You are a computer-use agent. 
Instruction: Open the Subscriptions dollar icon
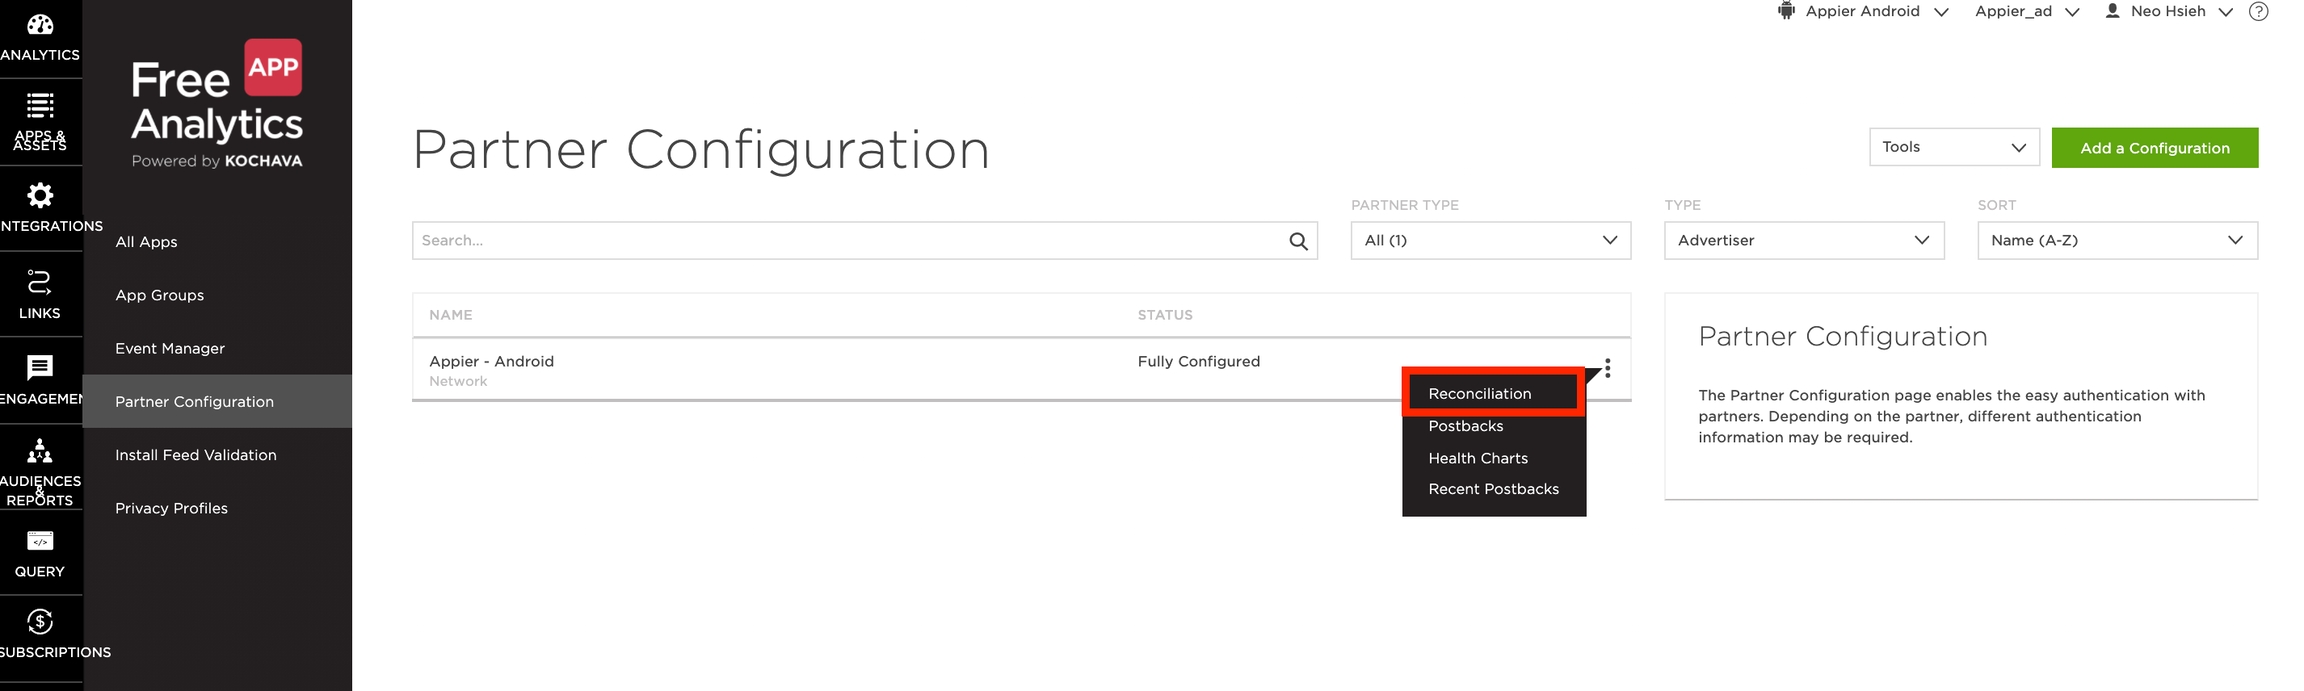[40, 622]
